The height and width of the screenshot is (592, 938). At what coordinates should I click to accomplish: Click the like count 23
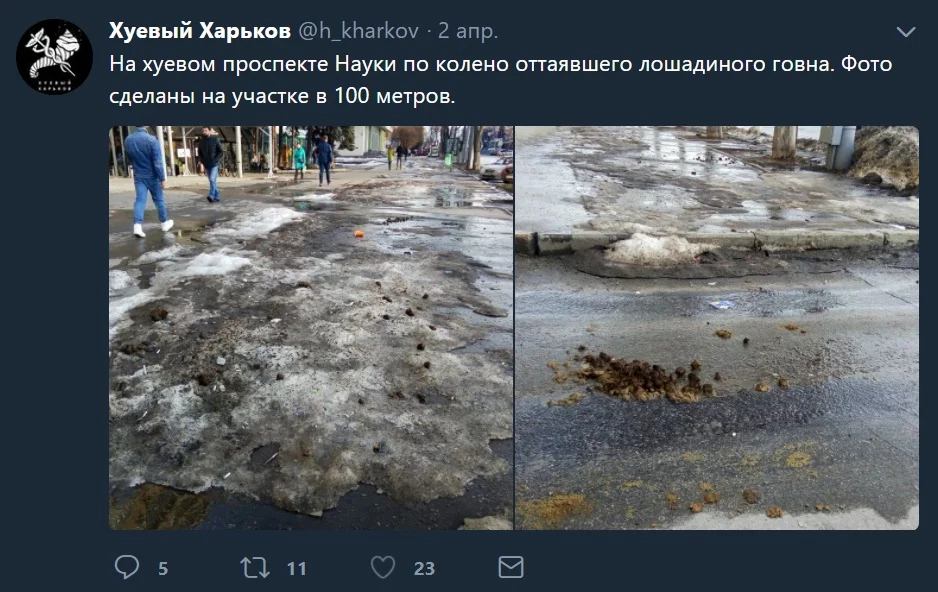[424, 568]
